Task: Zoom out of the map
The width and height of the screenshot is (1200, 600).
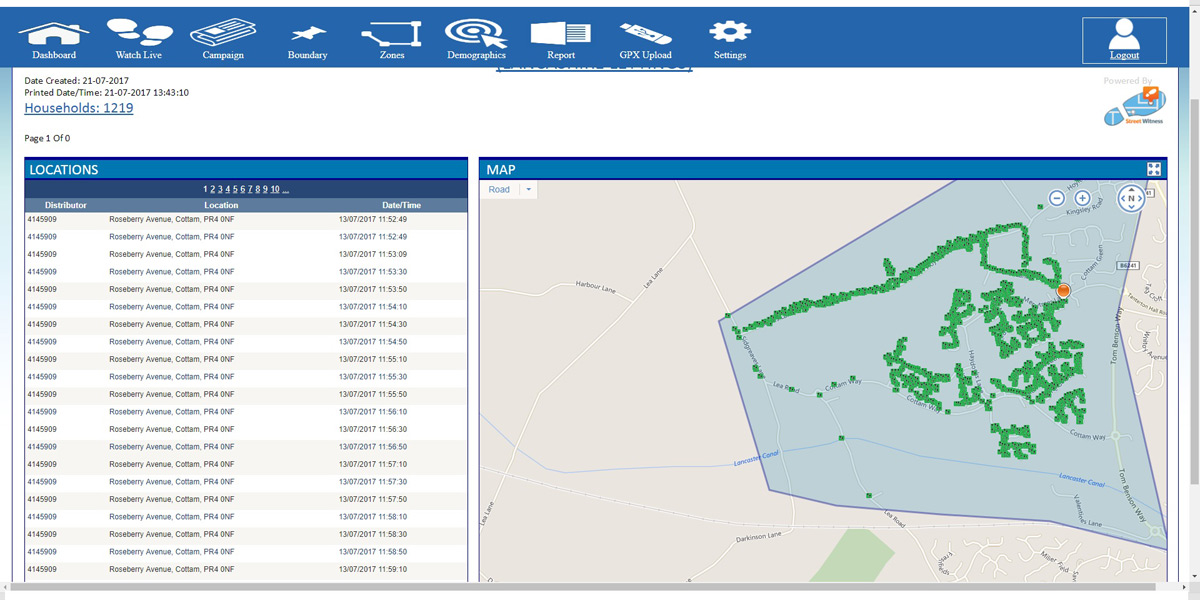Action: click(x=1057, y=198)
